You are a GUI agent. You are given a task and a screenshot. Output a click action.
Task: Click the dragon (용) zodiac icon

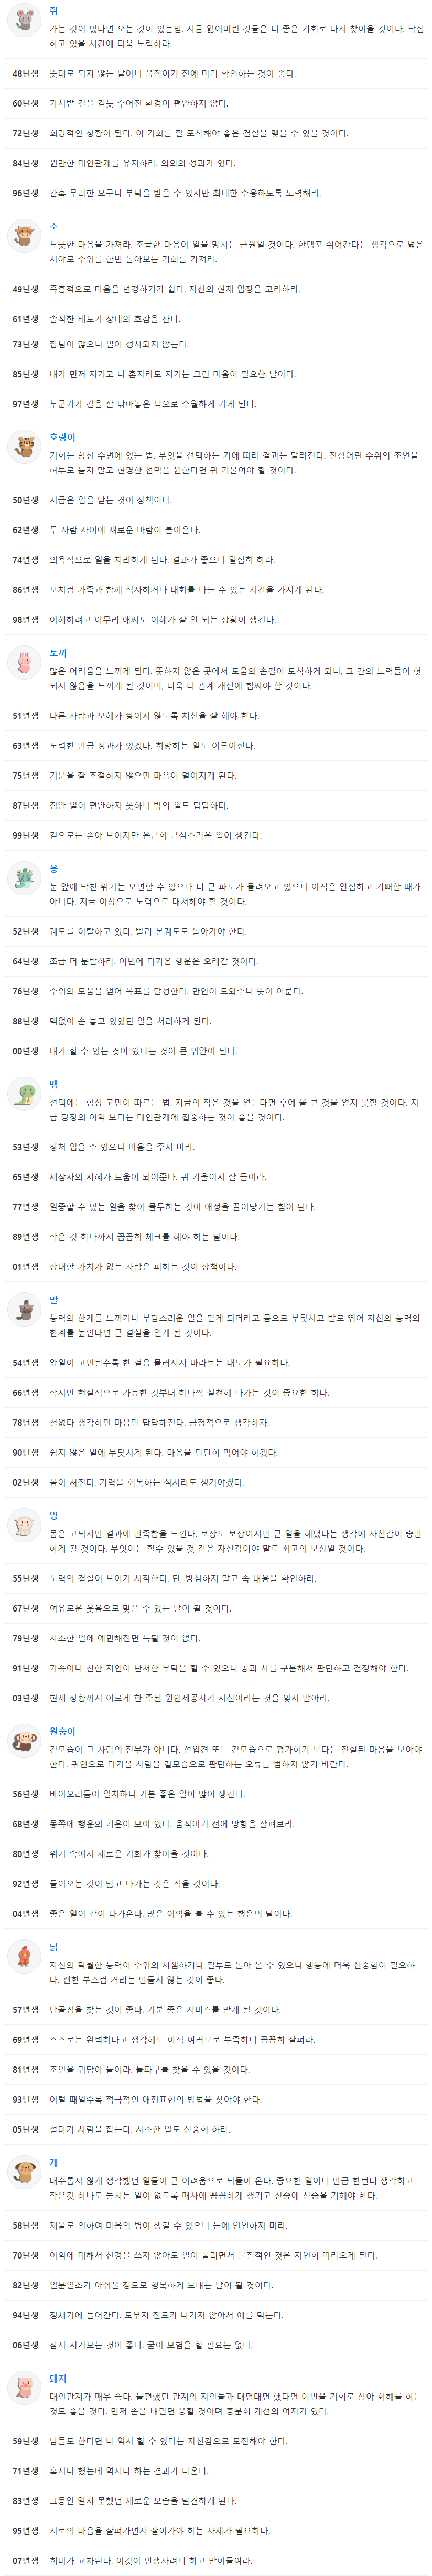tap(23, 878)
